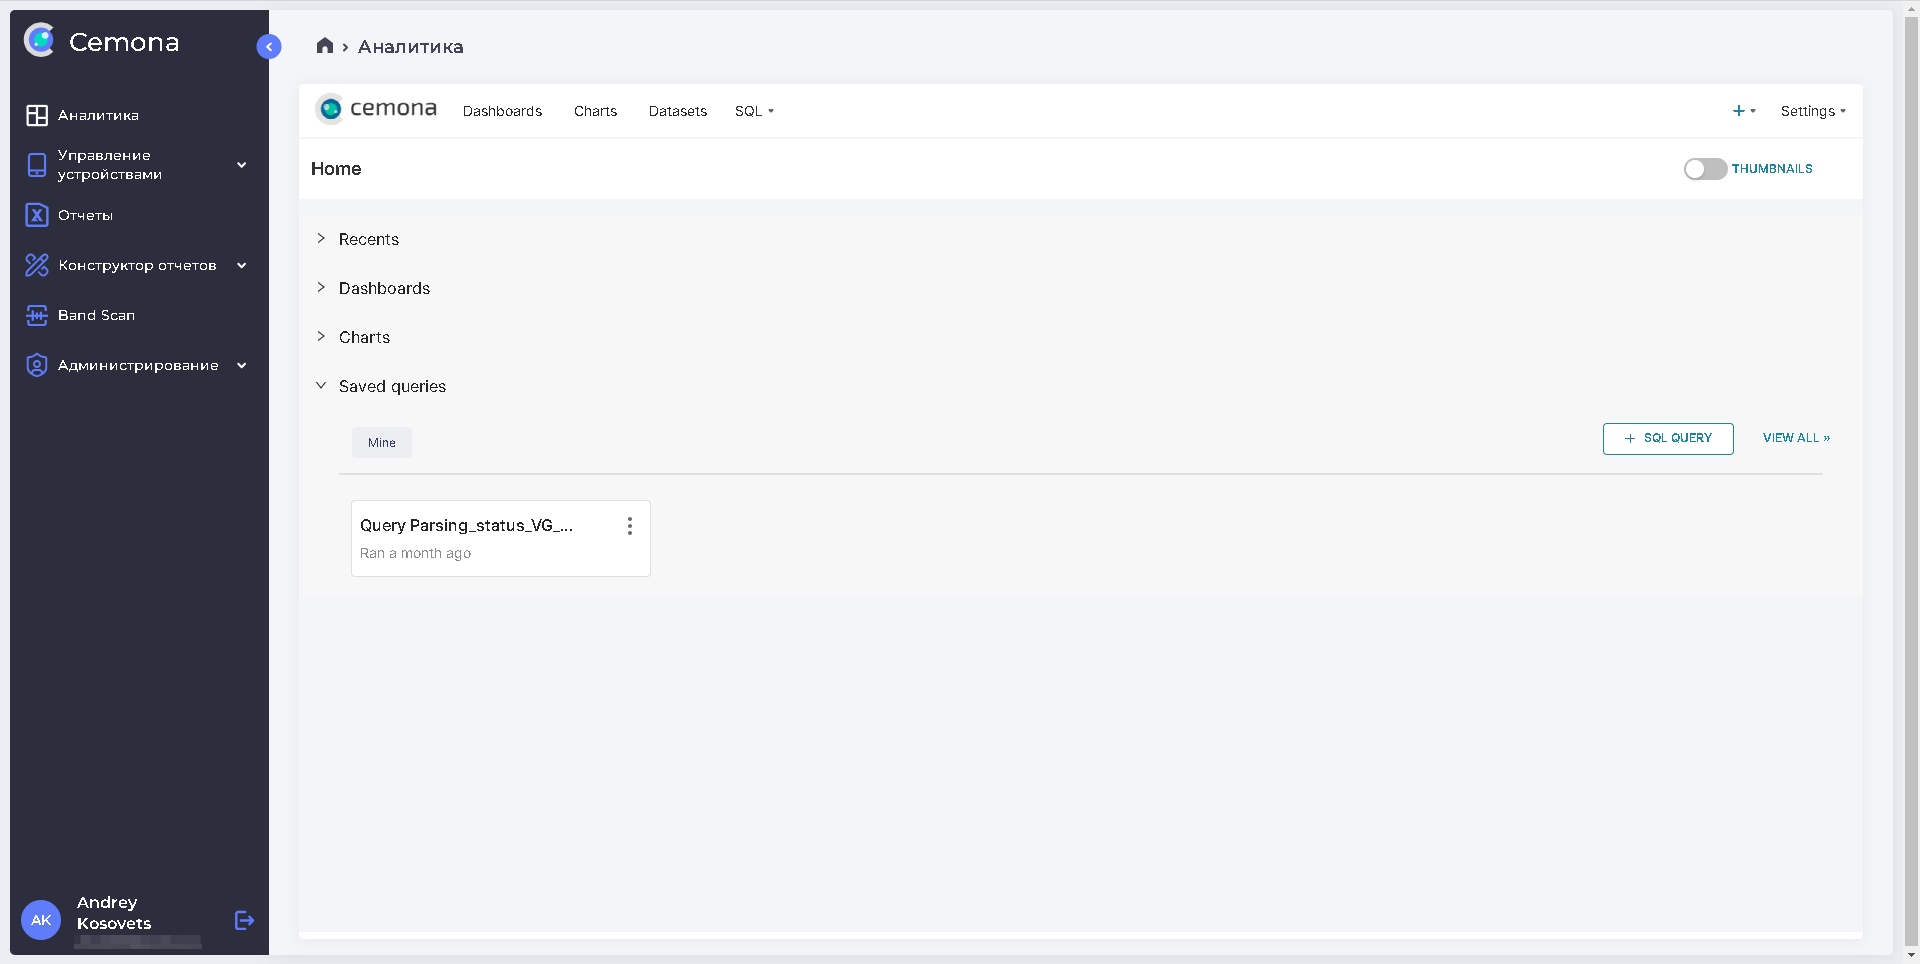Image resolution: width=1920 pixels, height=964 pixels.
Task: Expand Администрирование submenu
Action: point(241,365)
